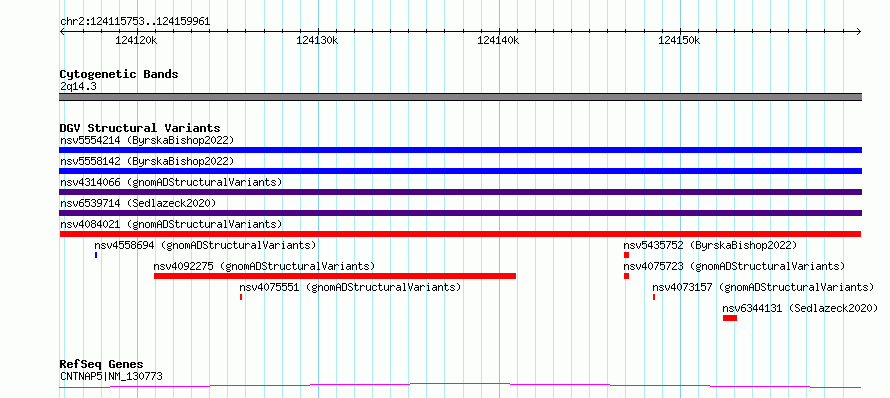This screenshot has width=890, height=398.
Task: Open the nsv4073157 (gnomADStructuralVariants) label
Action: coord(763,287)
